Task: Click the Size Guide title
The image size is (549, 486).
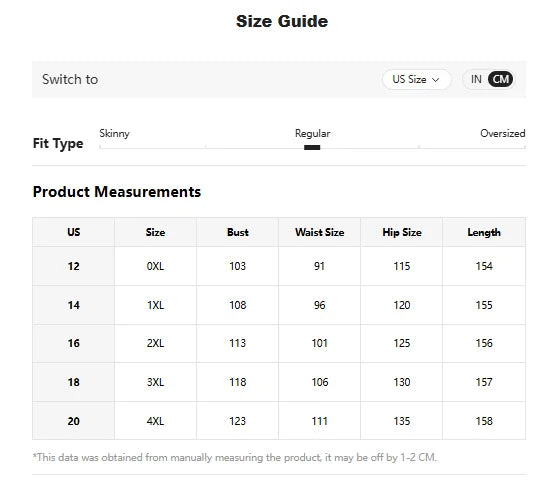Action: tap(282, 21)
